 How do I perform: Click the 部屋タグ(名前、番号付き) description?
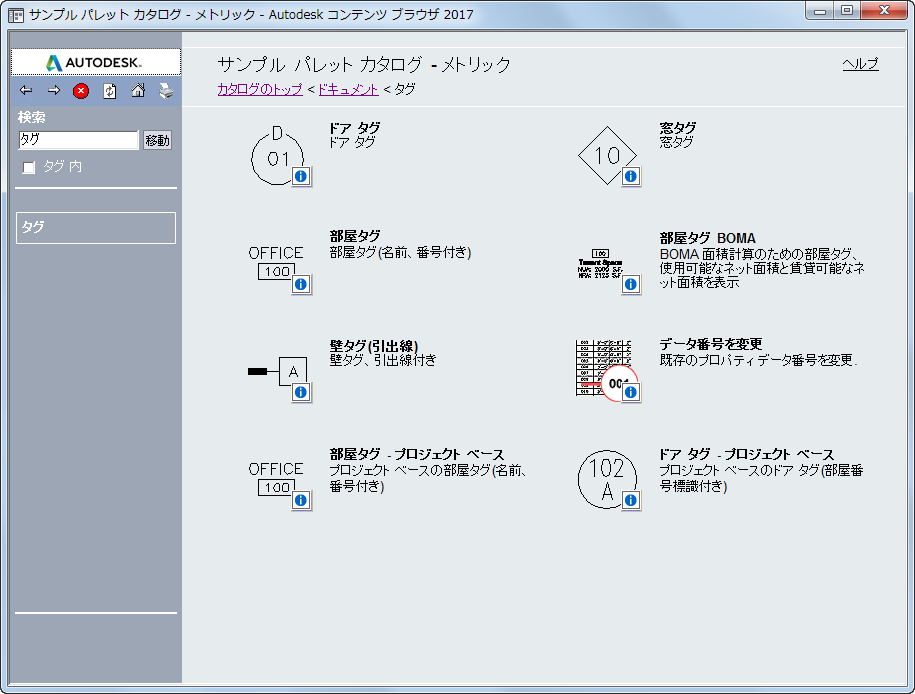(400, 253)
